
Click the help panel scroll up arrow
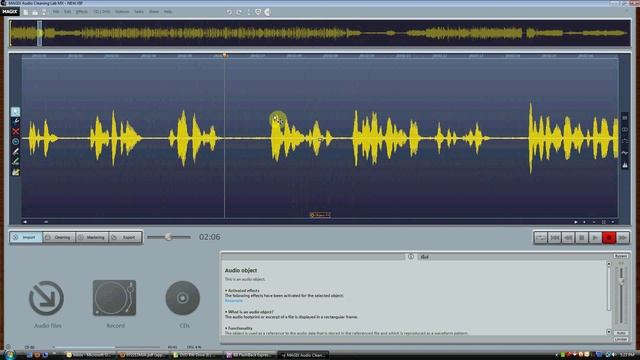[x=609, y=264]
